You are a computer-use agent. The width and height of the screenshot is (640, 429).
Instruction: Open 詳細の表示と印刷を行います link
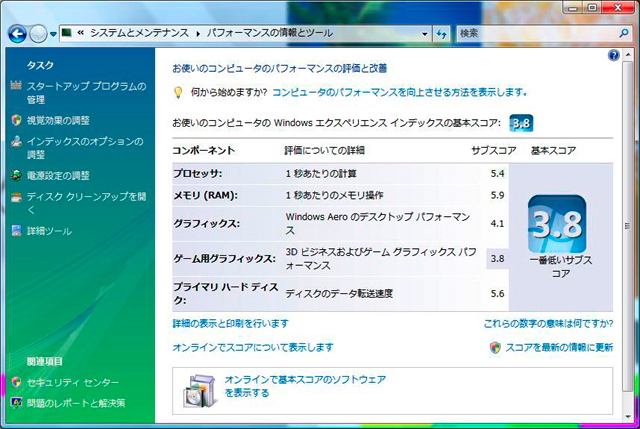(231, 324)
